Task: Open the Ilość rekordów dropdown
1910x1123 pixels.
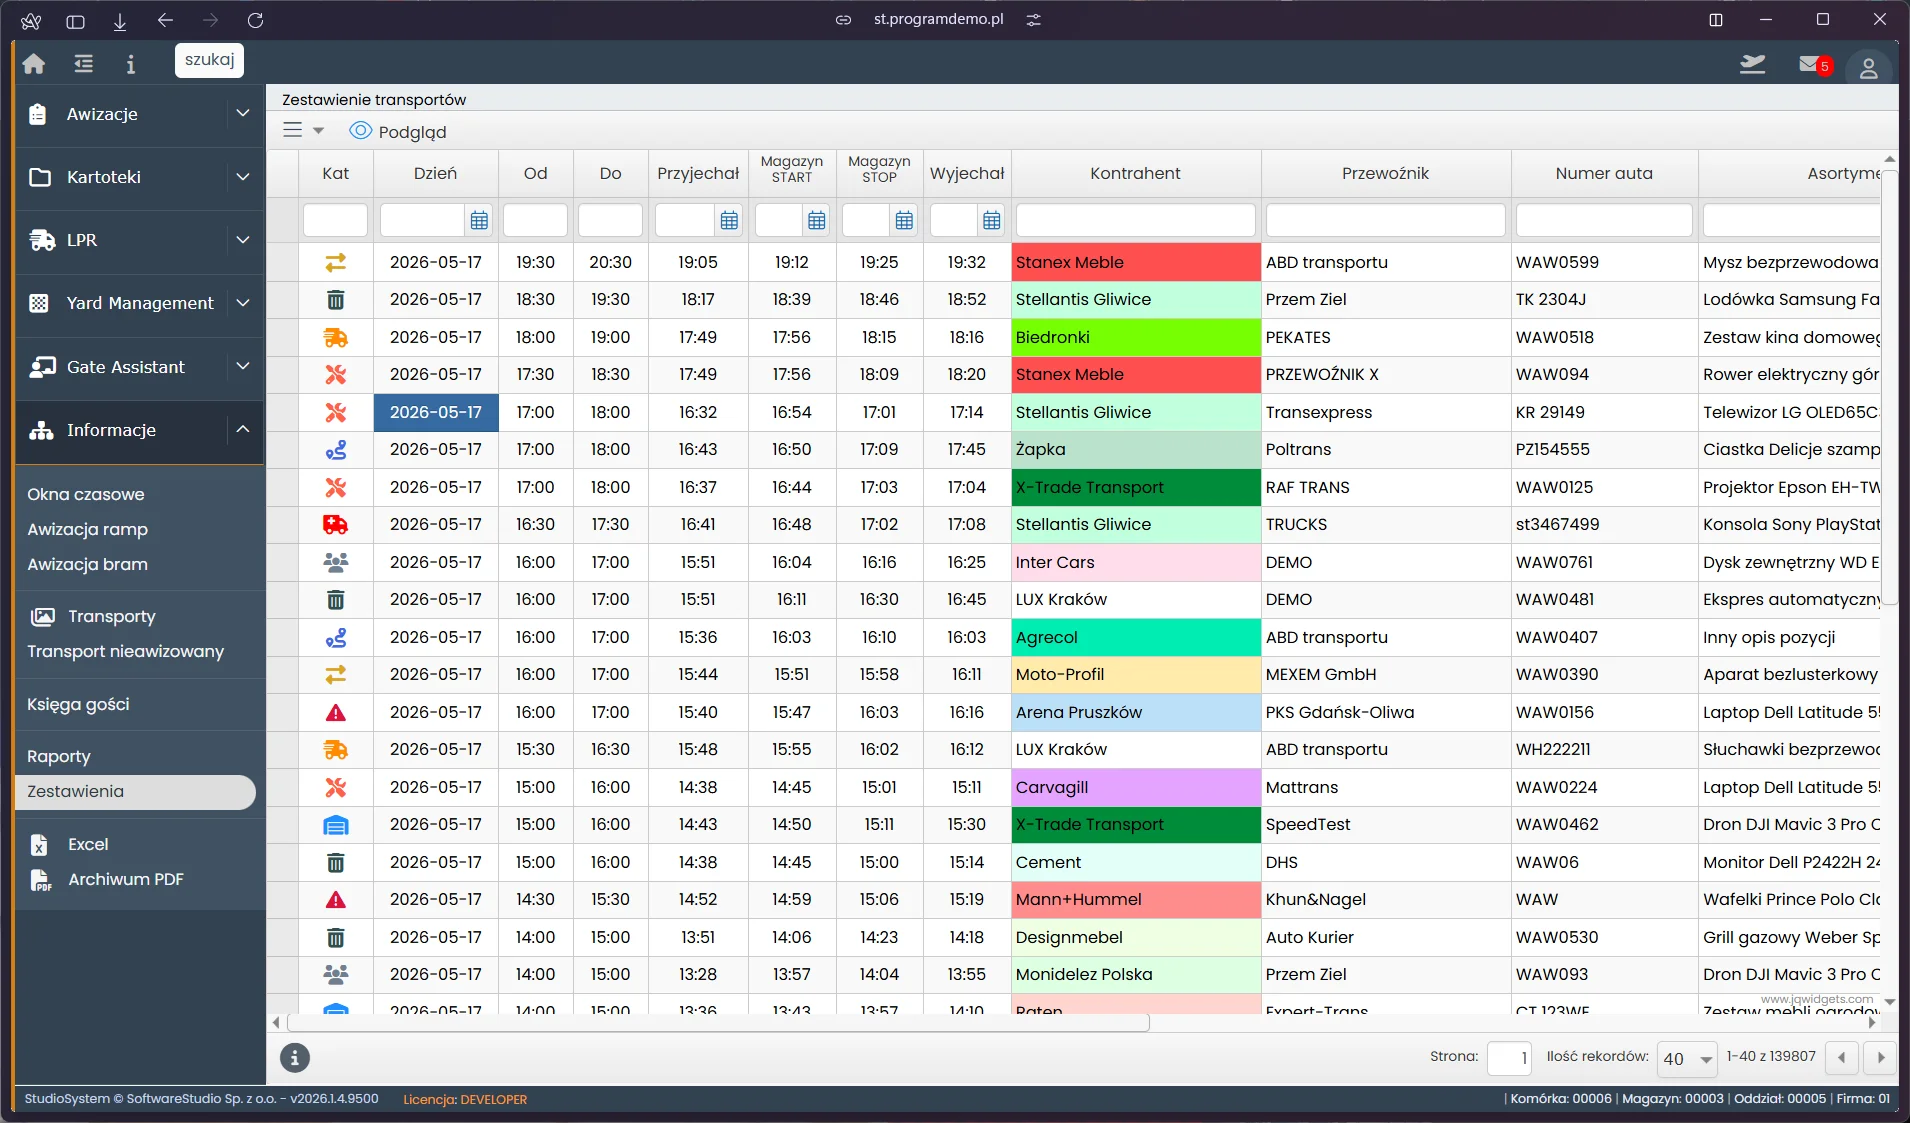Action: pyautogui.click(x=1687, y=1058)
